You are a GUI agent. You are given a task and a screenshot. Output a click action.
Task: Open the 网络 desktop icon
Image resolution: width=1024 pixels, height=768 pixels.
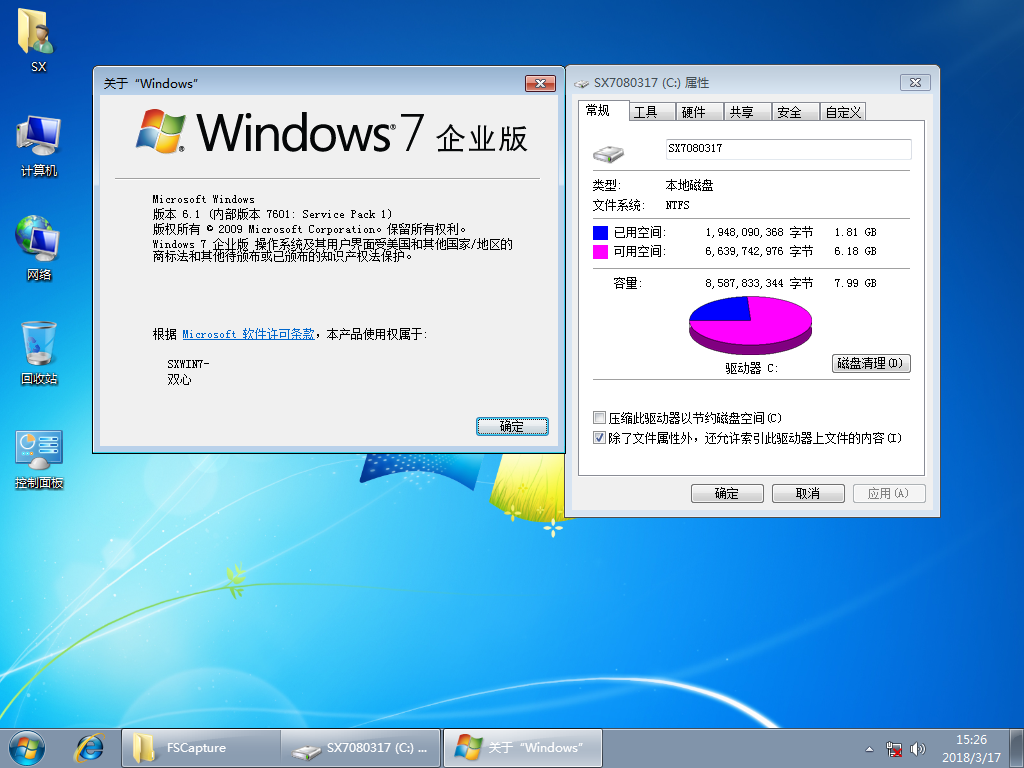[x=39, y=248]
